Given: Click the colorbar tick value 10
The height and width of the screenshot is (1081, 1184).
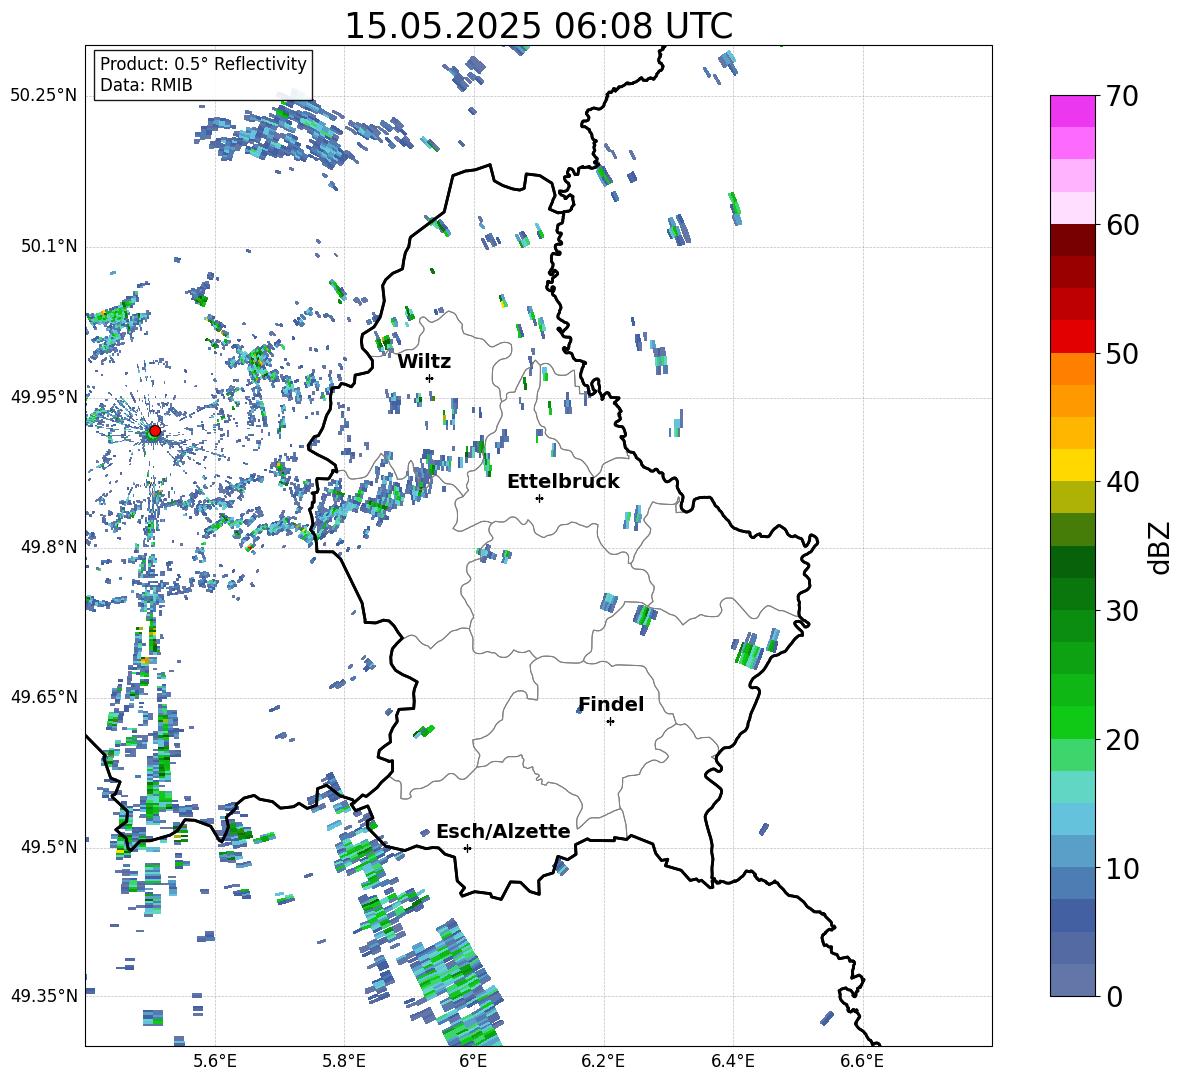Looking at the screenshot, I should [1122, 868].
